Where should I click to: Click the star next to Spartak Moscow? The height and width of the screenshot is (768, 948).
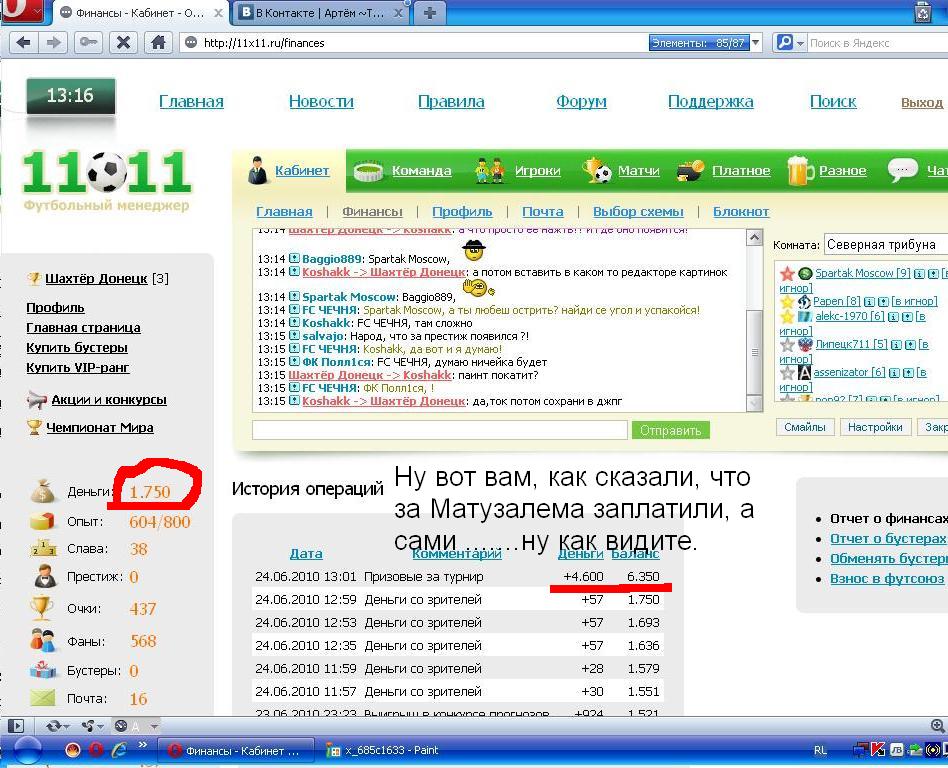(787, 273)
